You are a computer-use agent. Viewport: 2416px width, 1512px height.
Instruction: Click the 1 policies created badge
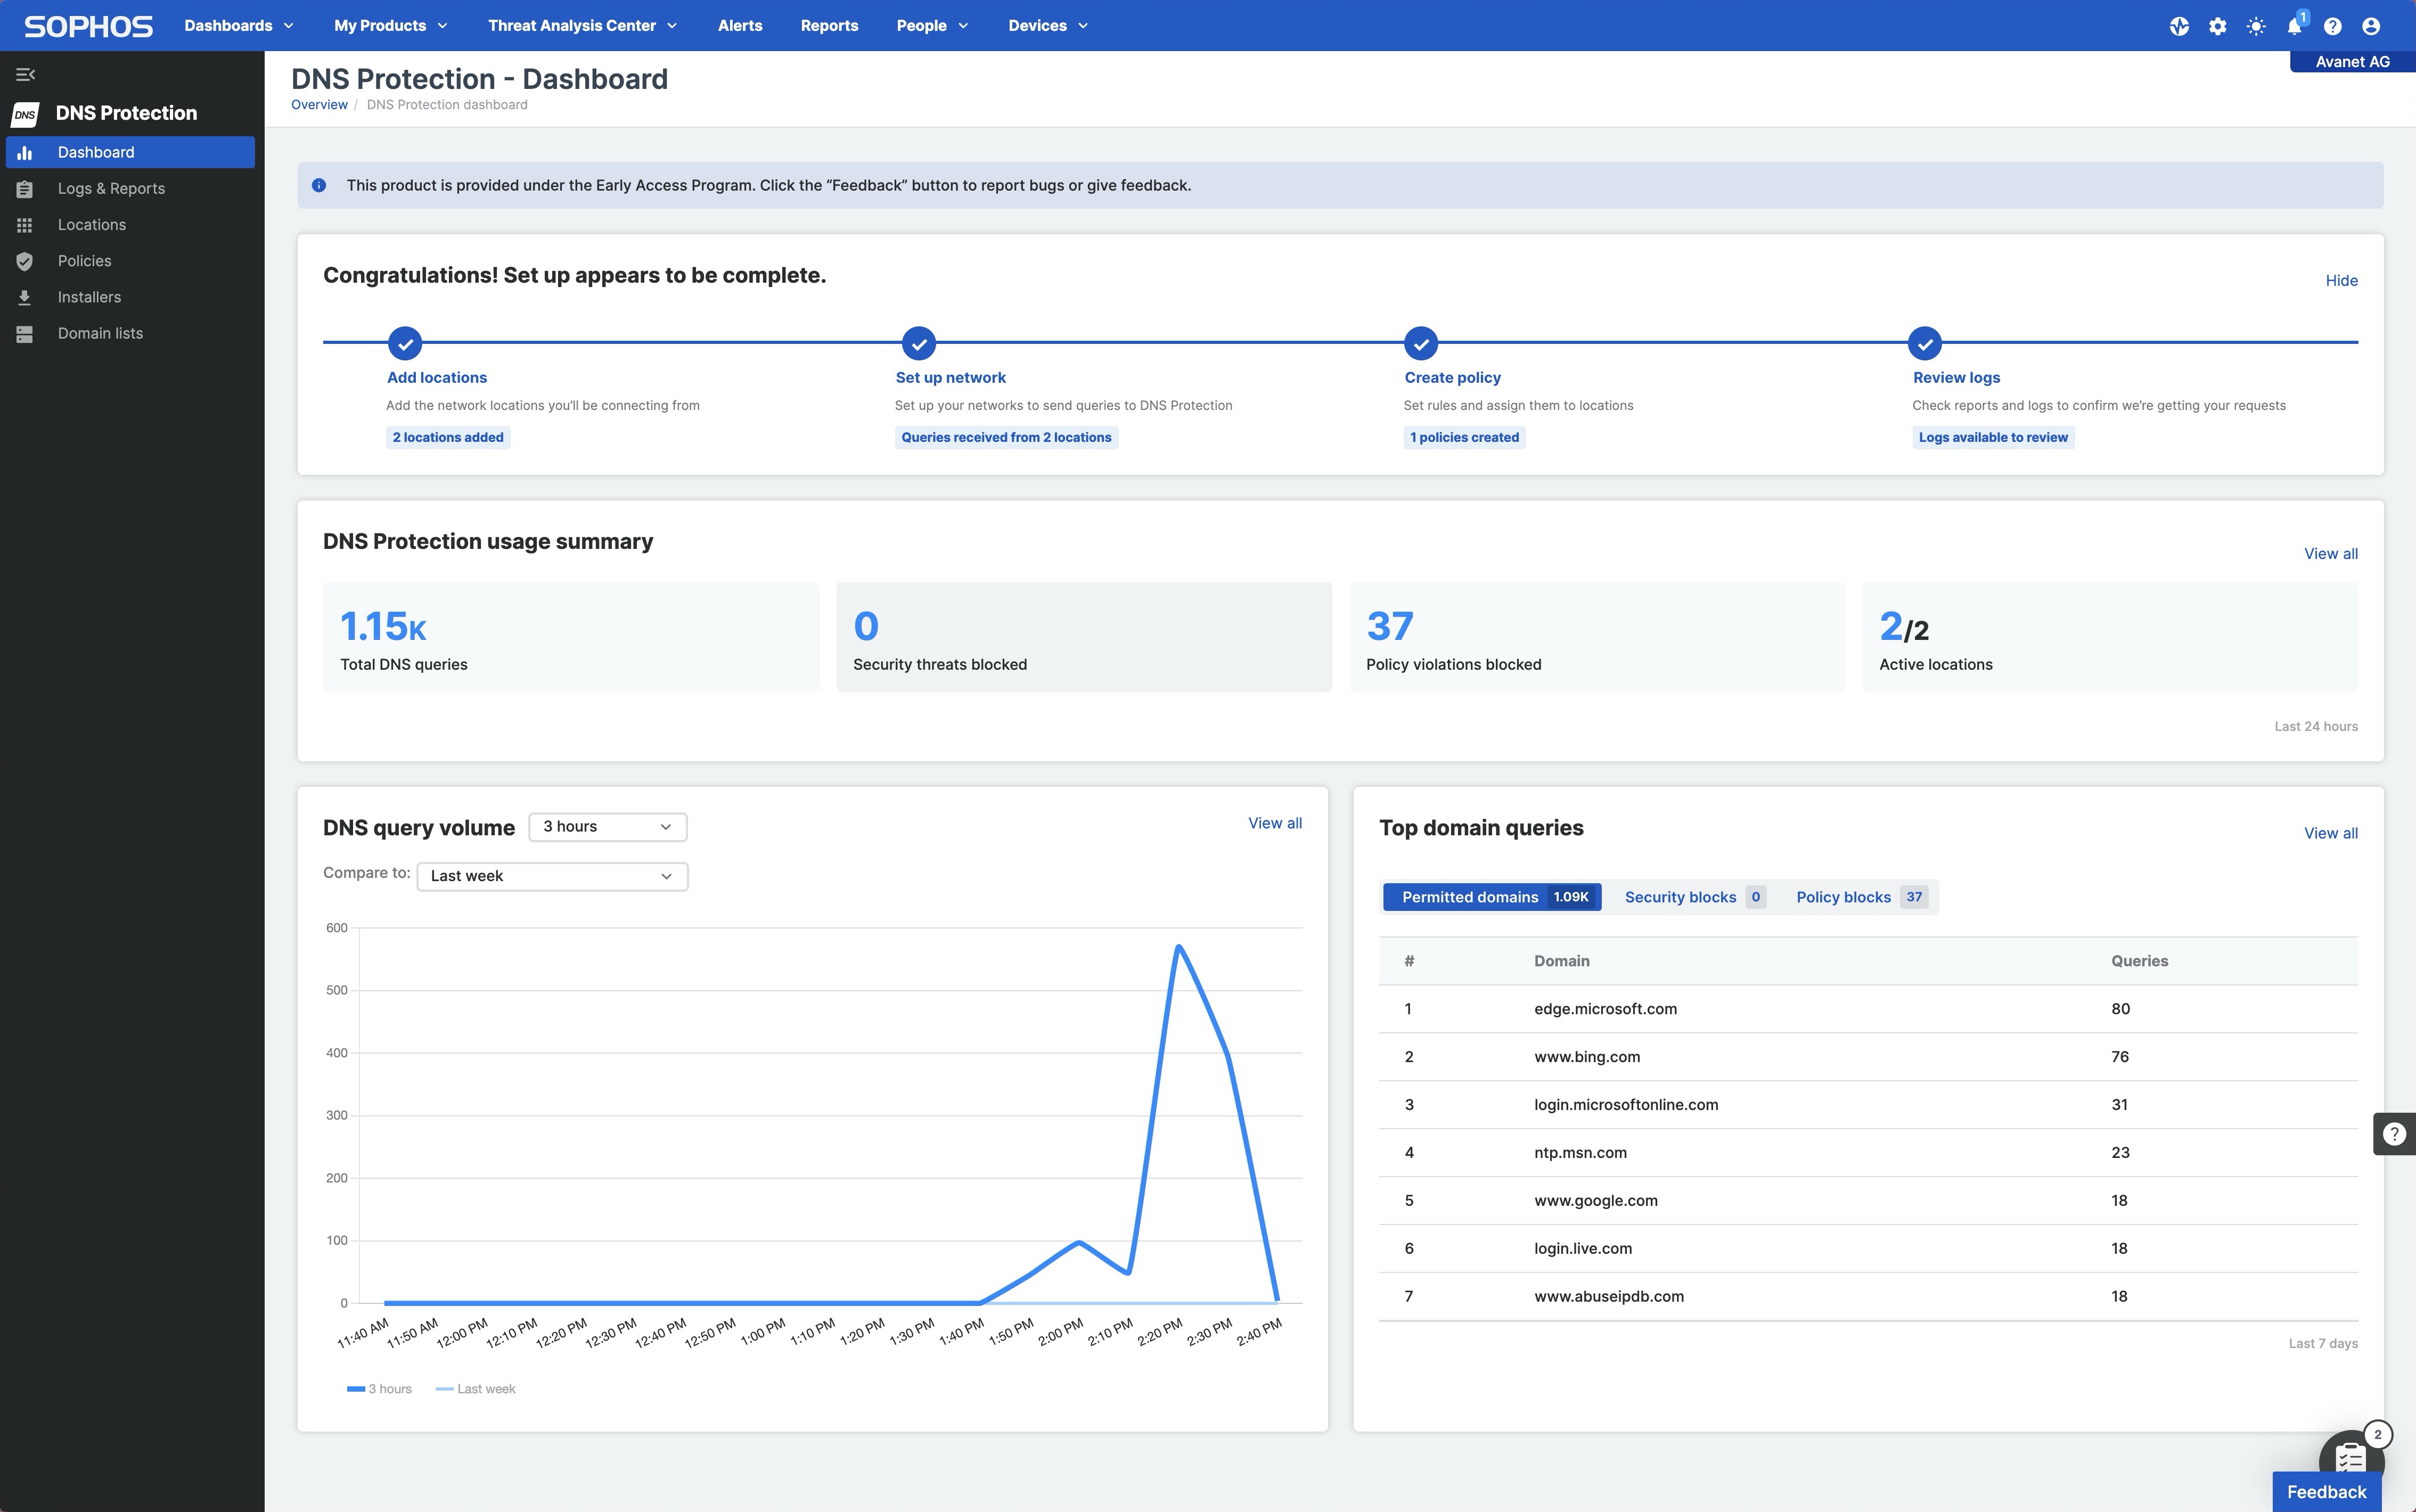click(1464, 438)
